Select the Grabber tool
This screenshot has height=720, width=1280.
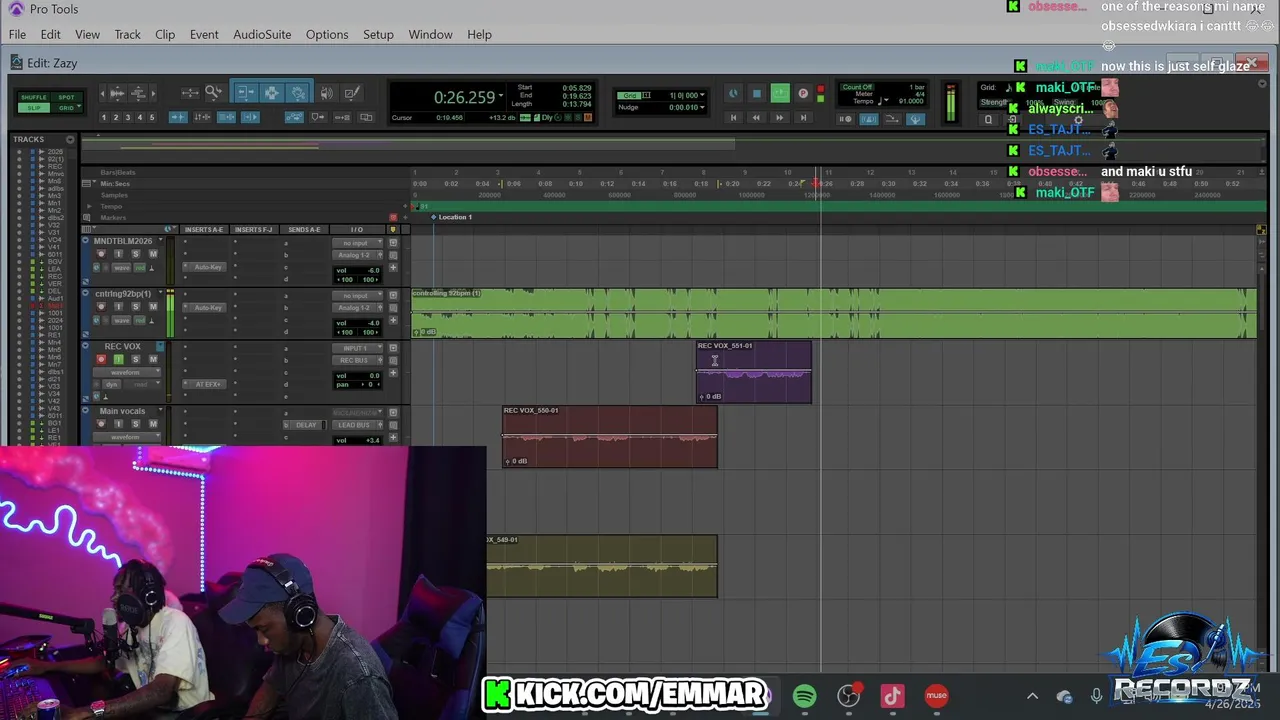tap(298, 92)
